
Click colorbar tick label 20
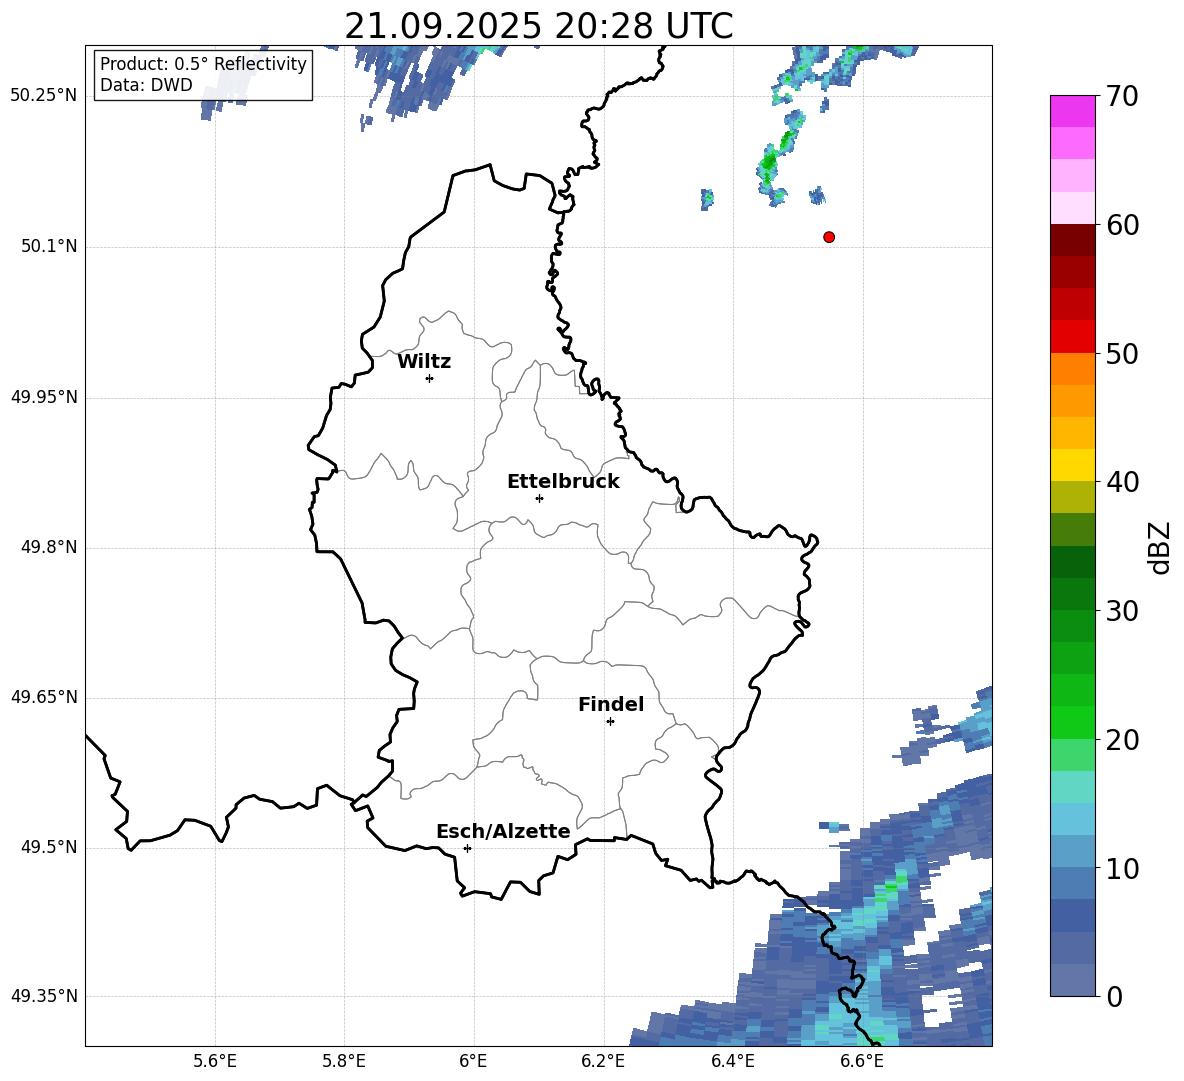[x=1122, y=740]
